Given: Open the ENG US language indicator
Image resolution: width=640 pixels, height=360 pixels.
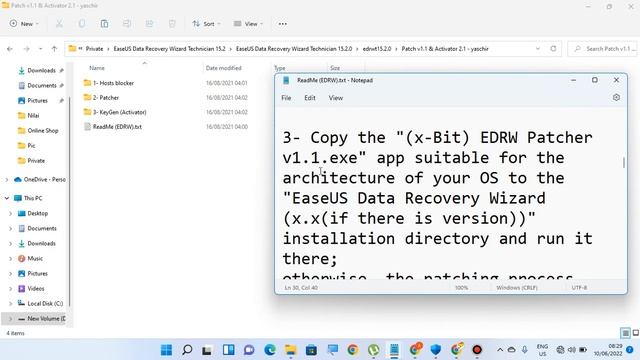Looking at the screenshot, I should (542, 350).
